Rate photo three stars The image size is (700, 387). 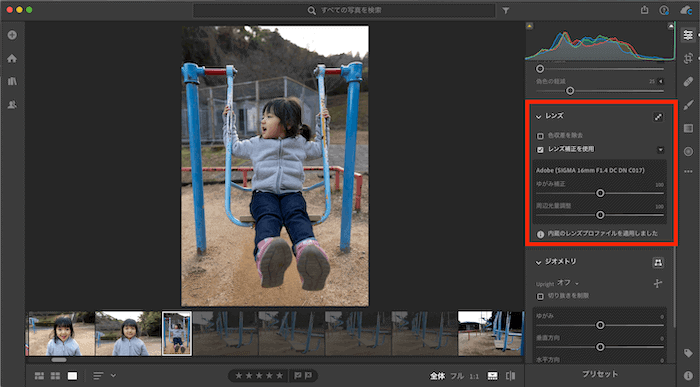click(x=259, y=376)
